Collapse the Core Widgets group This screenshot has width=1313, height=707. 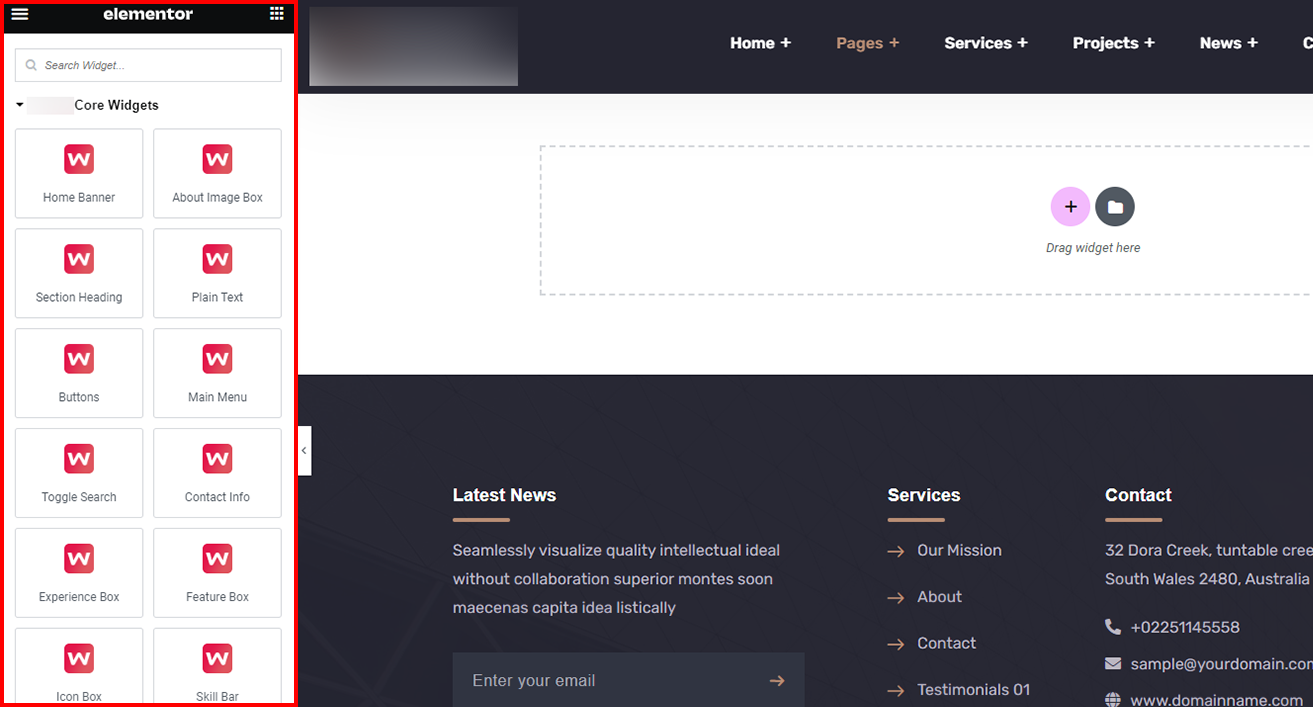pos(18,104)
